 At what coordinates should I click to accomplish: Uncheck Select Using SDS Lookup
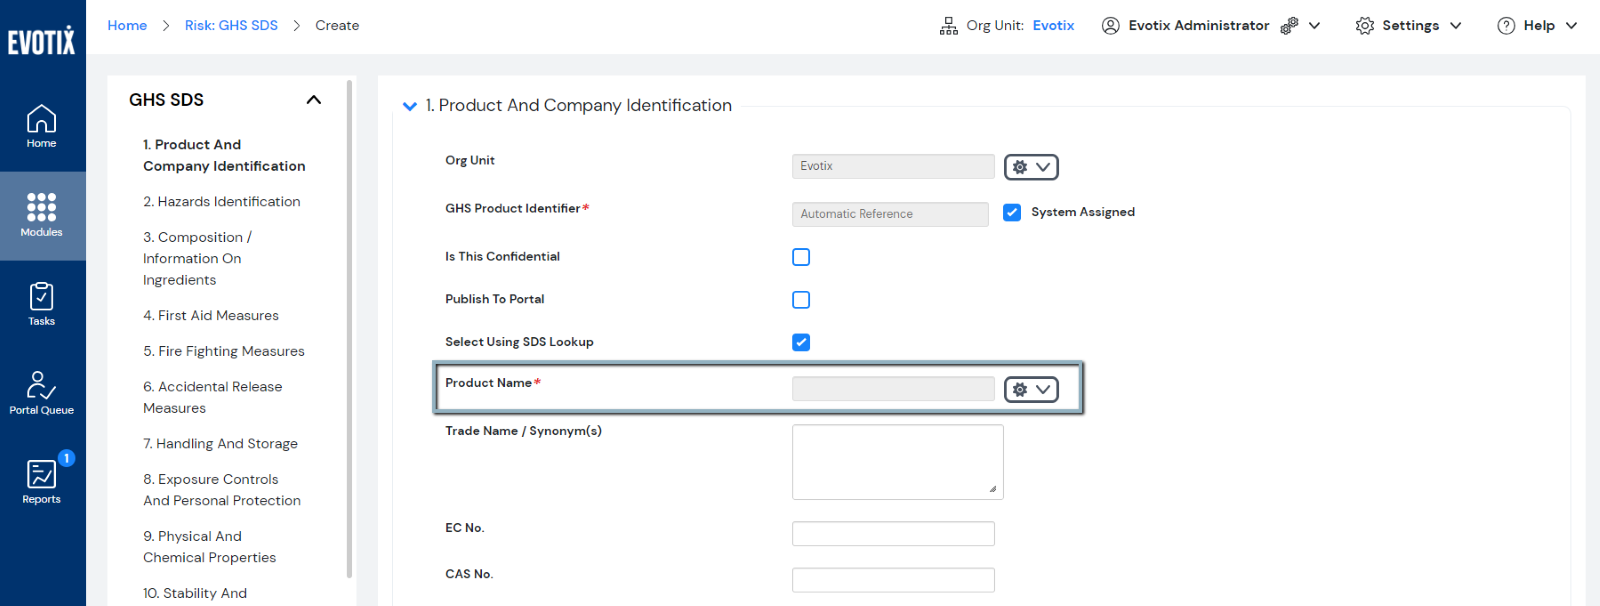point(801,342)
